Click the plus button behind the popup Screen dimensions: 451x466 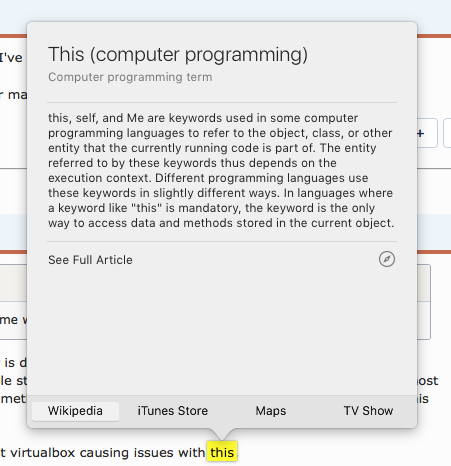tap(427, 133)
